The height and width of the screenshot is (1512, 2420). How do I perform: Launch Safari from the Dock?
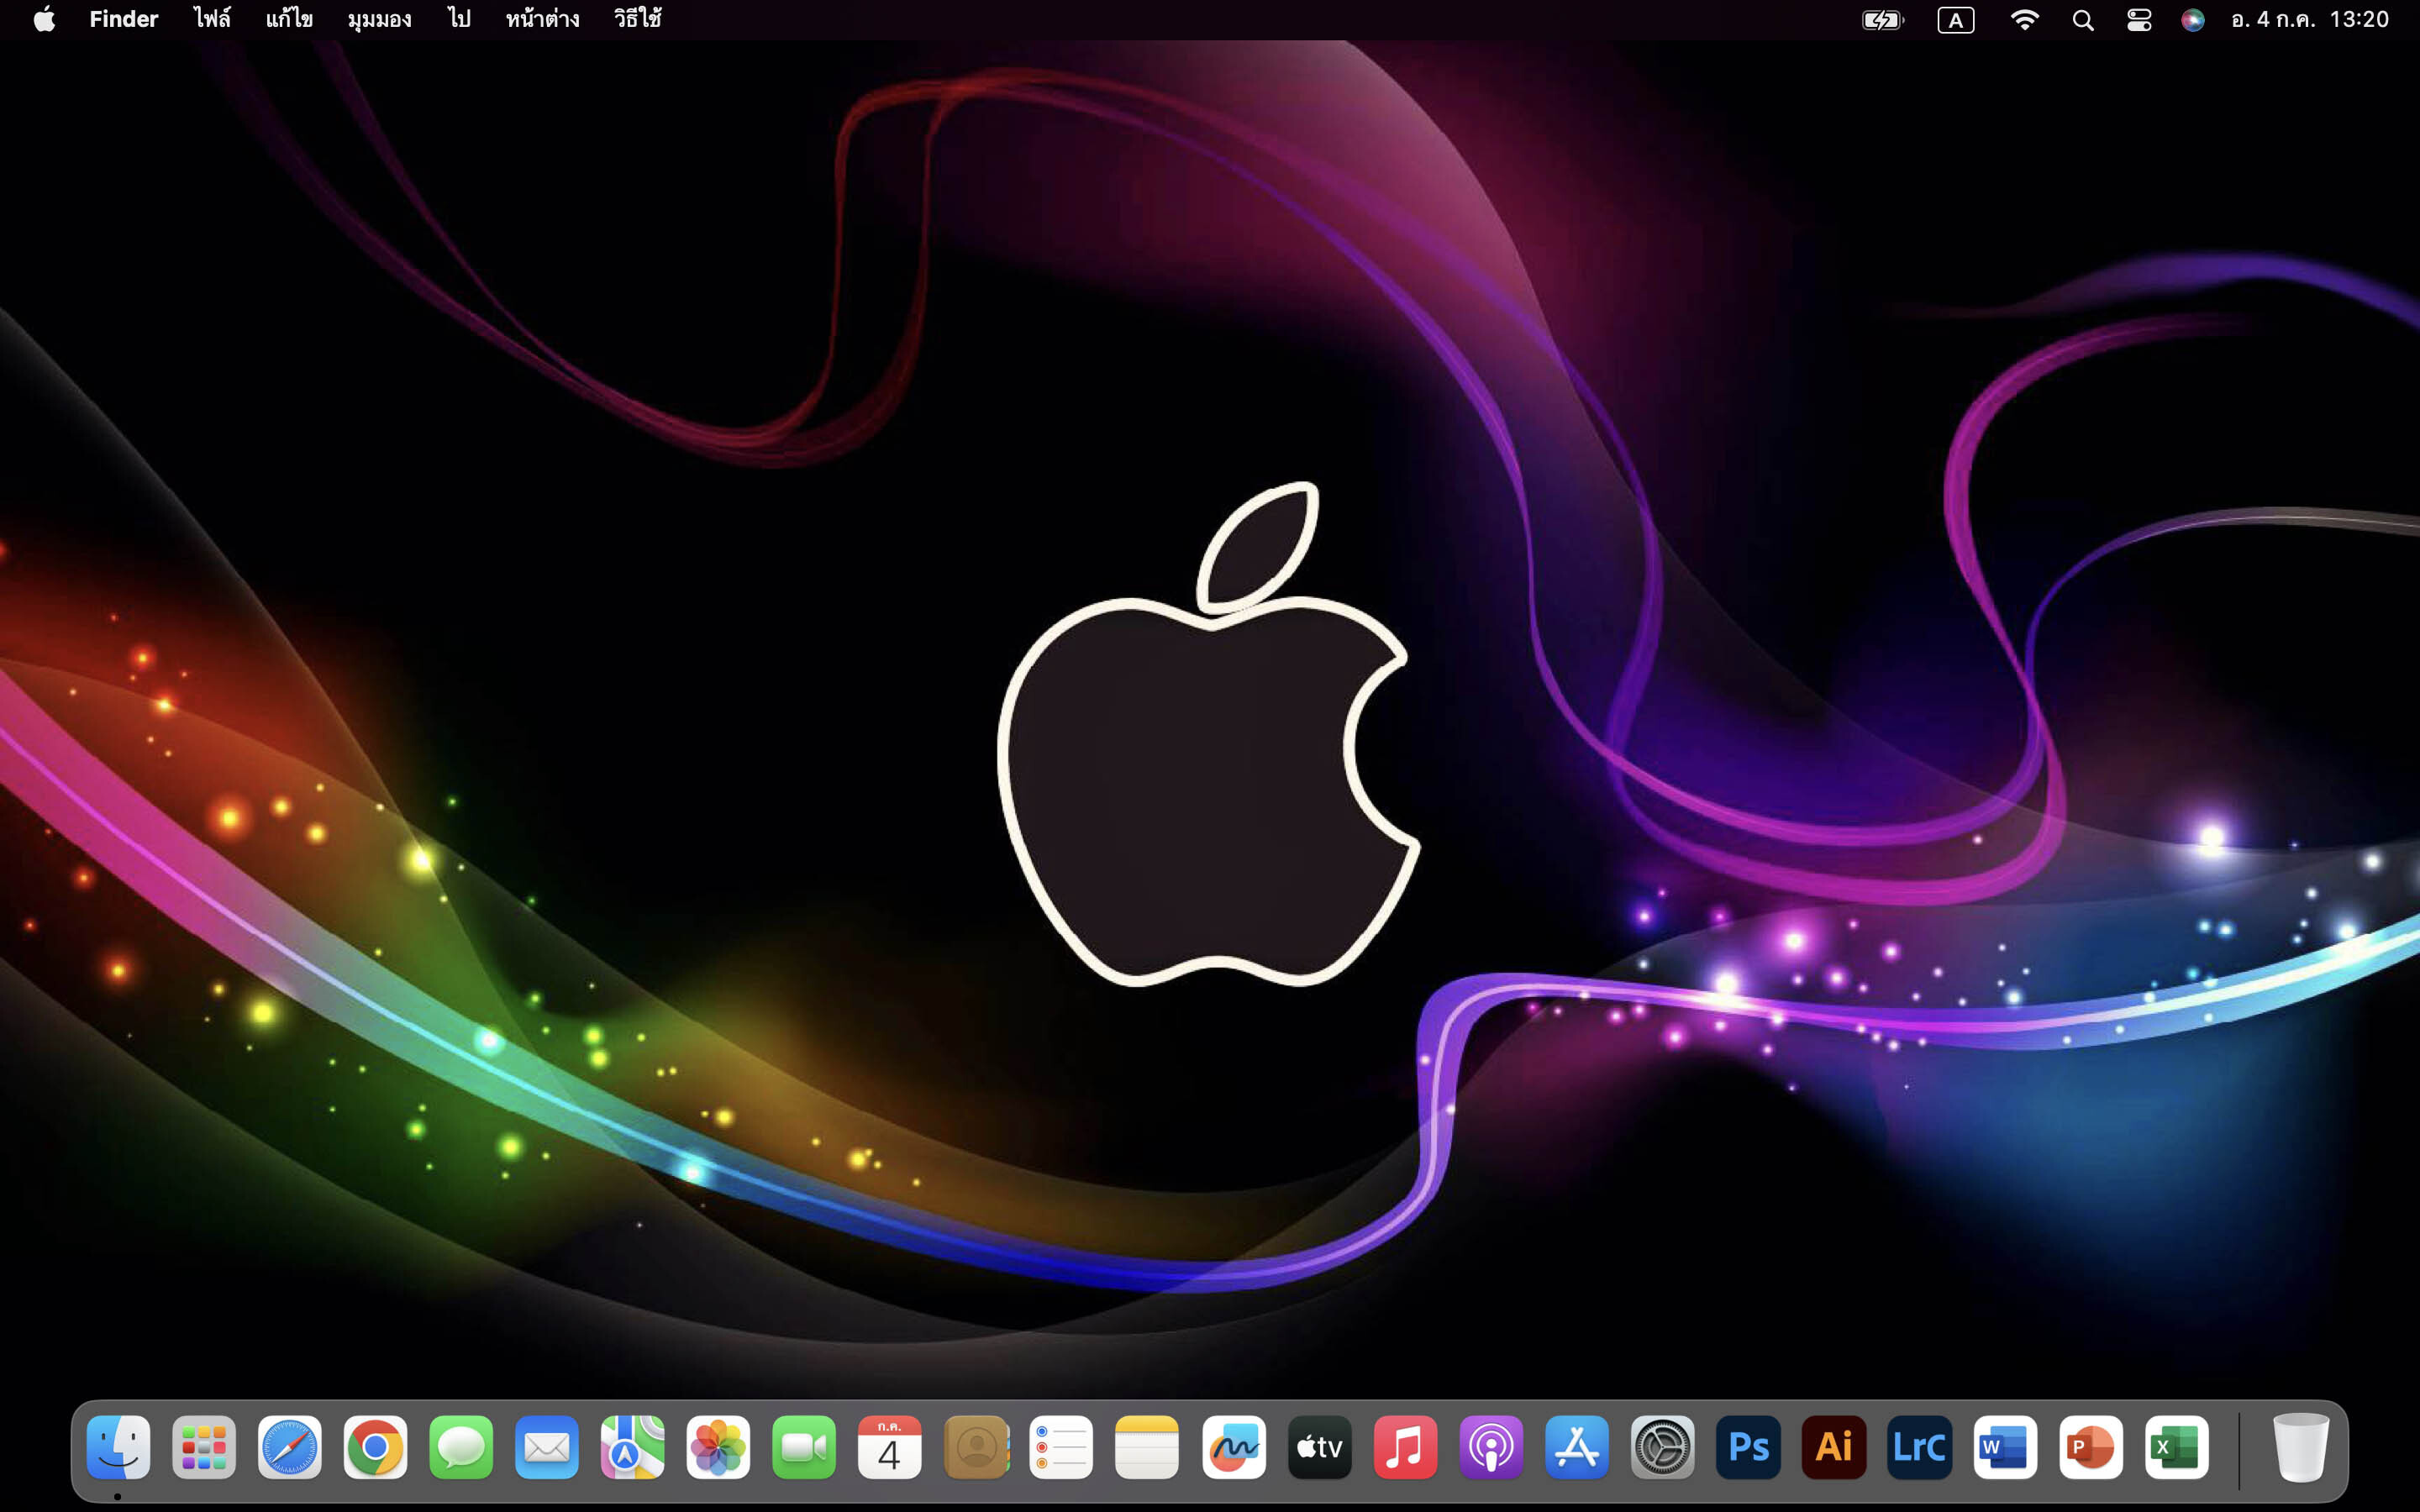coord(290,1447)
